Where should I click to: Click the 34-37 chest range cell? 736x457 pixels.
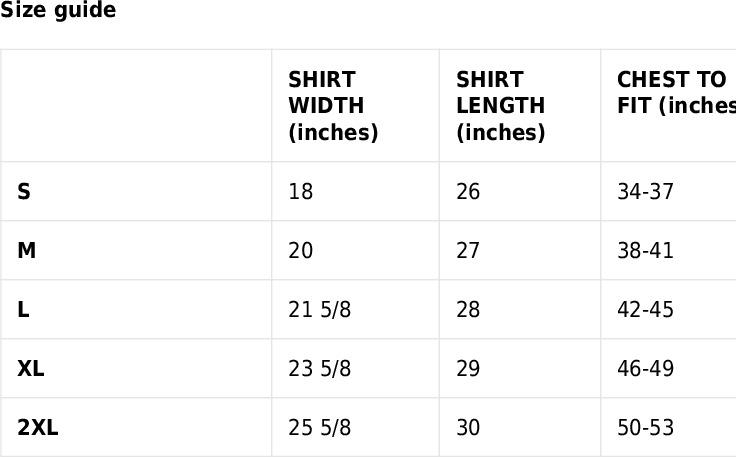(645, 192)
